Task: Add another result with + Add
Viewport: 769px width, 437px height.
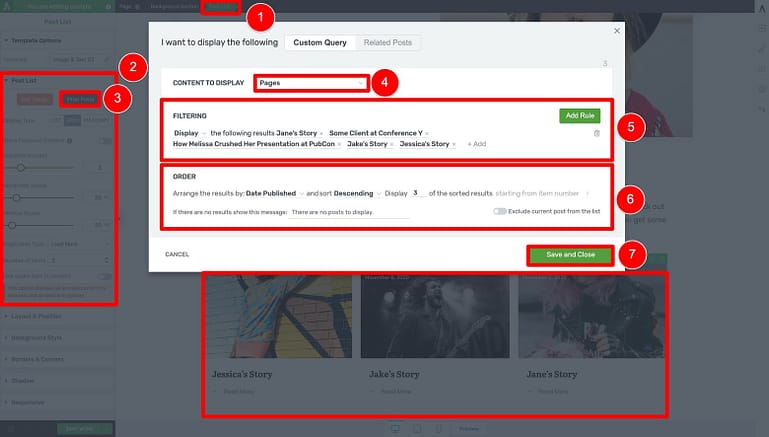Action: point(477,144)
